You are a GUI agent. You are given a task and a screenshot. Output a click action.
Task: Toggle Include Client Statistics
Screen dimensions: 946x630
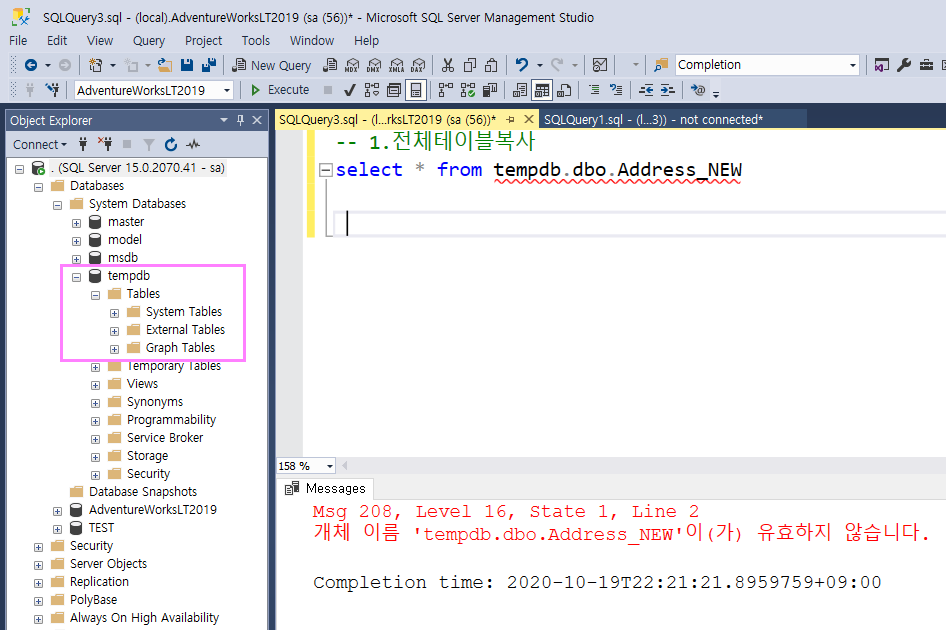click(x=490, y=91)
